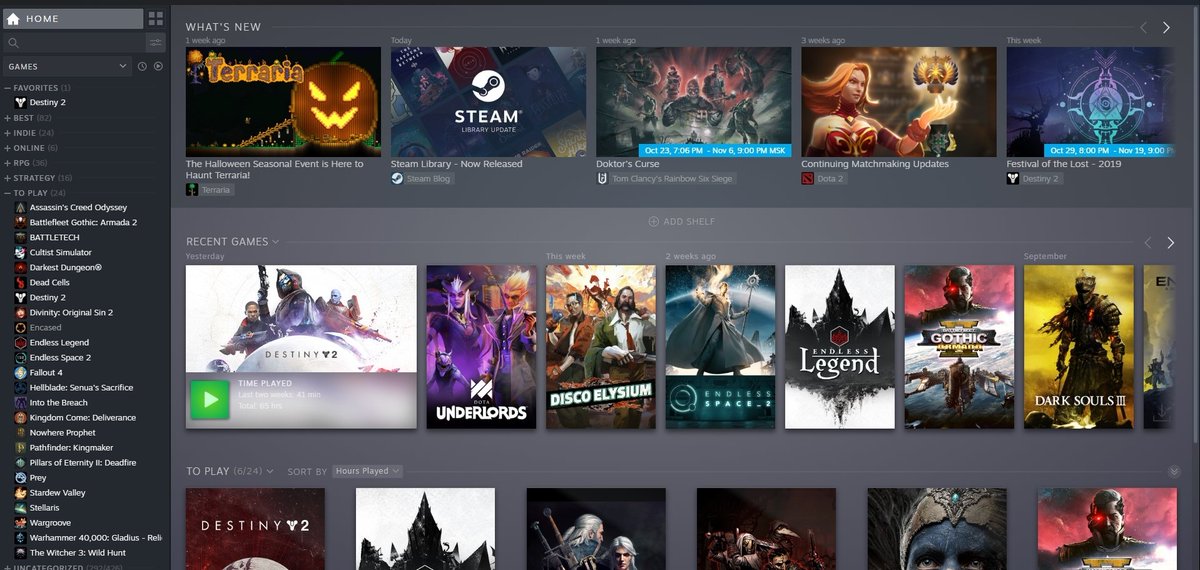Click Stardew Valley icon
1200x570 pixels.
tap(20, 492)
